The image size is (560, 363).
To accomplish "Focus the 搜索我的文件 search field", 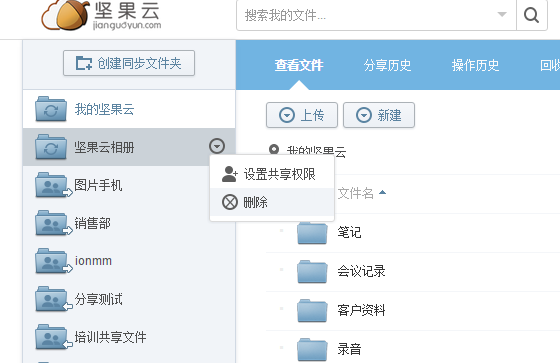I will click(366, 15).
